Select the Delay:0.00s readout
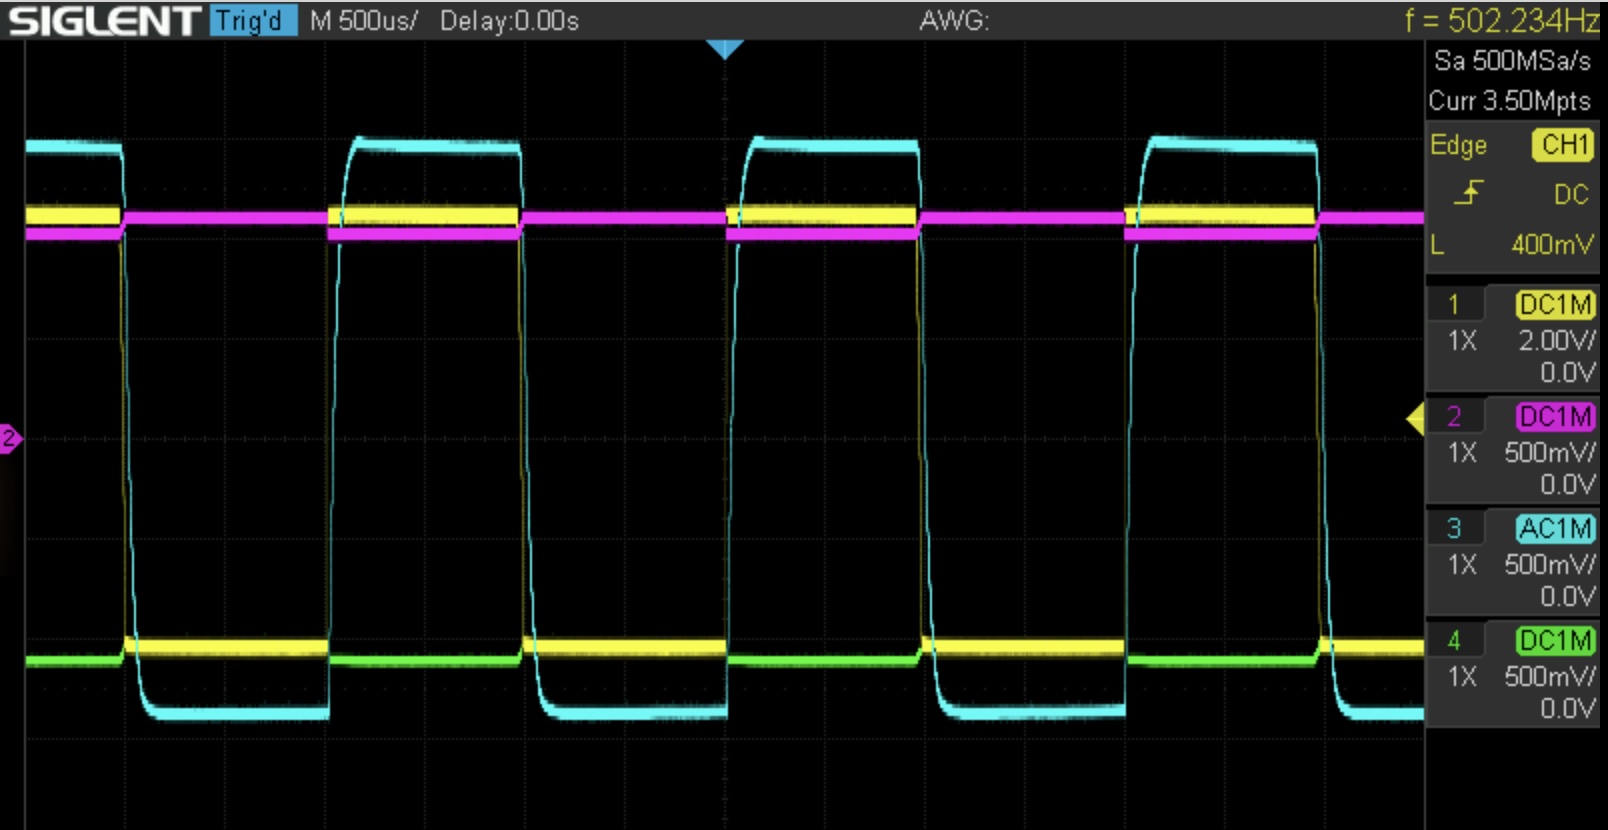 tap(509, 20)
